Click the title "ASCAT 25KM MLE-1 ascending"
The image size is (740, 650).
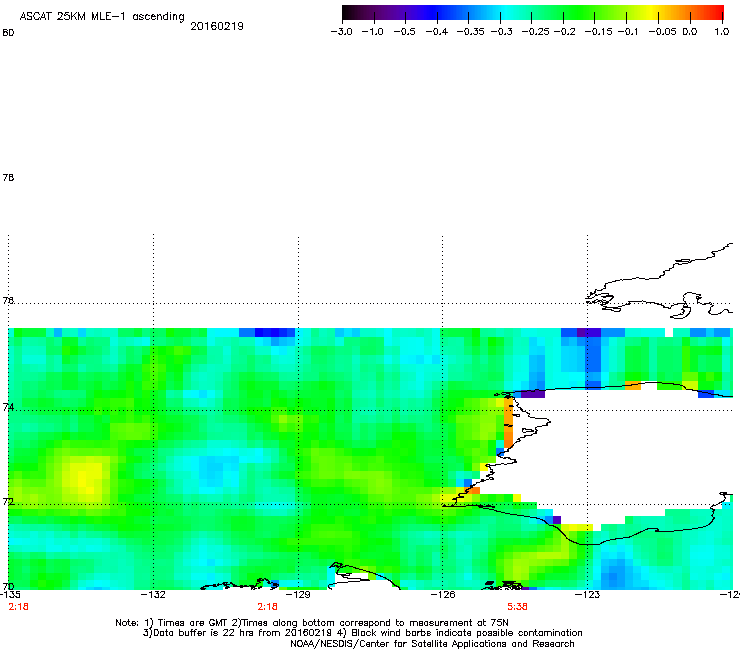tap(102, 17)
